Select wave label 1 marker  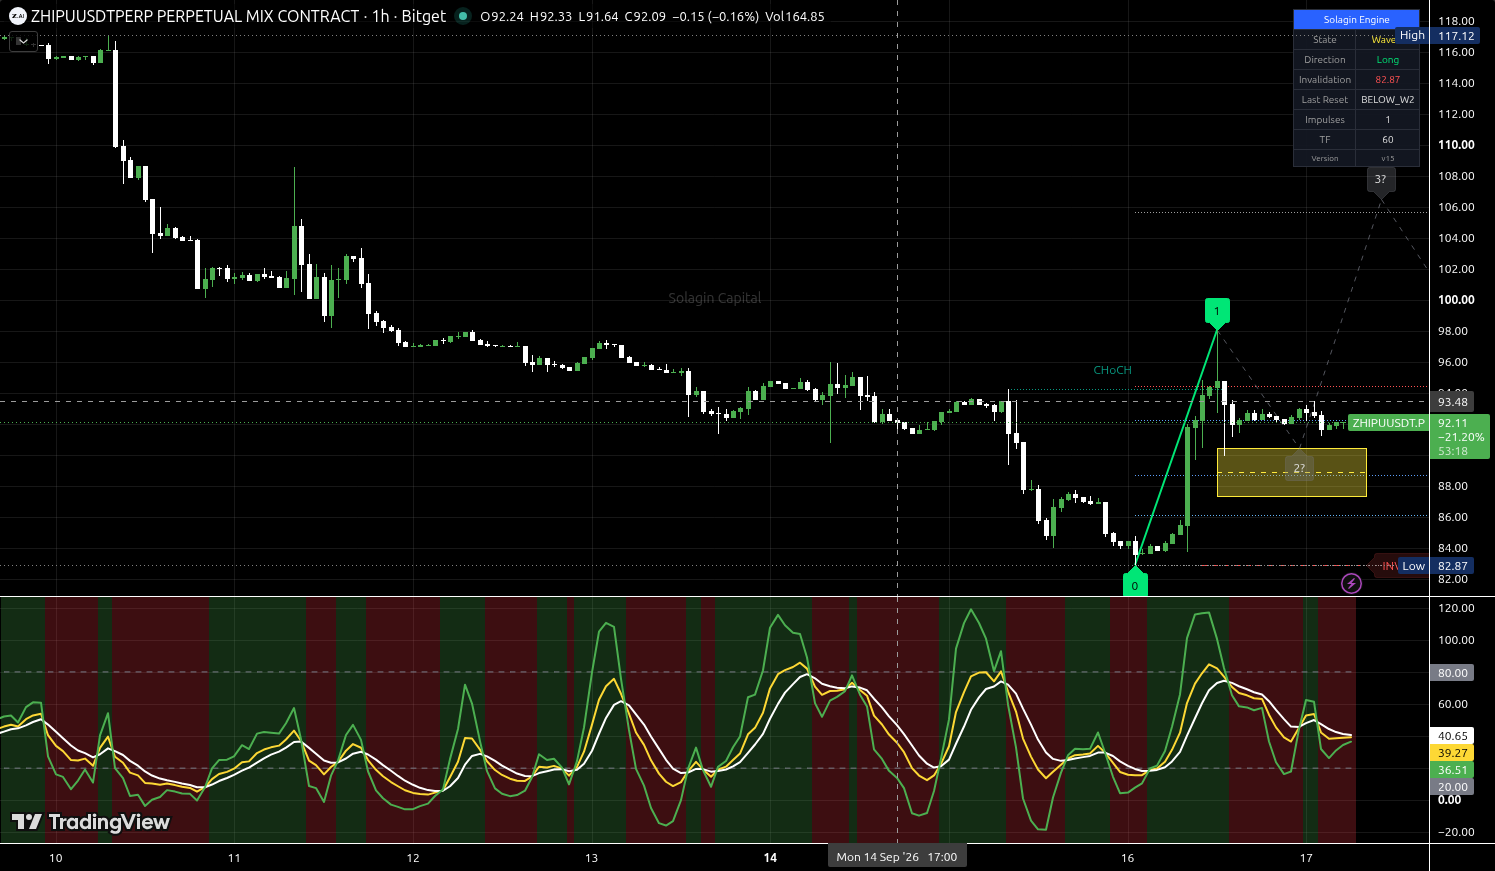click(1217, 312)
